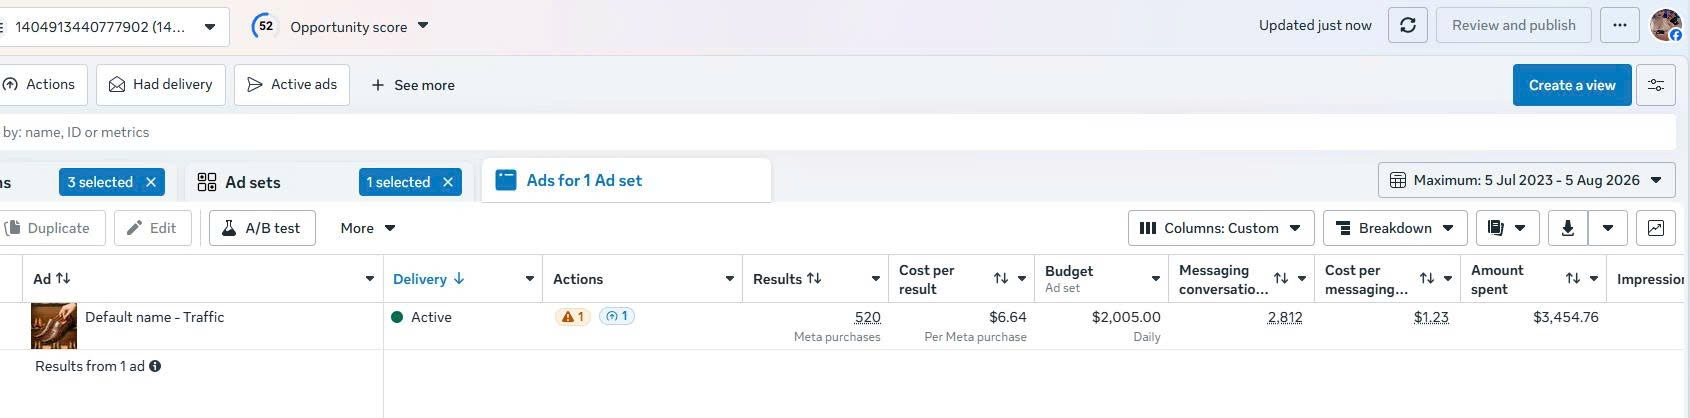Open the charts view icon
This screenshot has height=418, width=1690.
[x=1655, y=228]
